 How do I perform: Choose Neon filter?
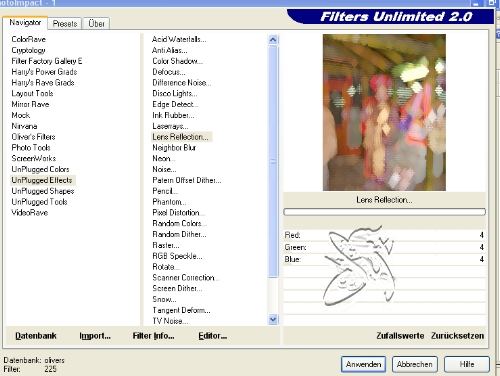163,159
